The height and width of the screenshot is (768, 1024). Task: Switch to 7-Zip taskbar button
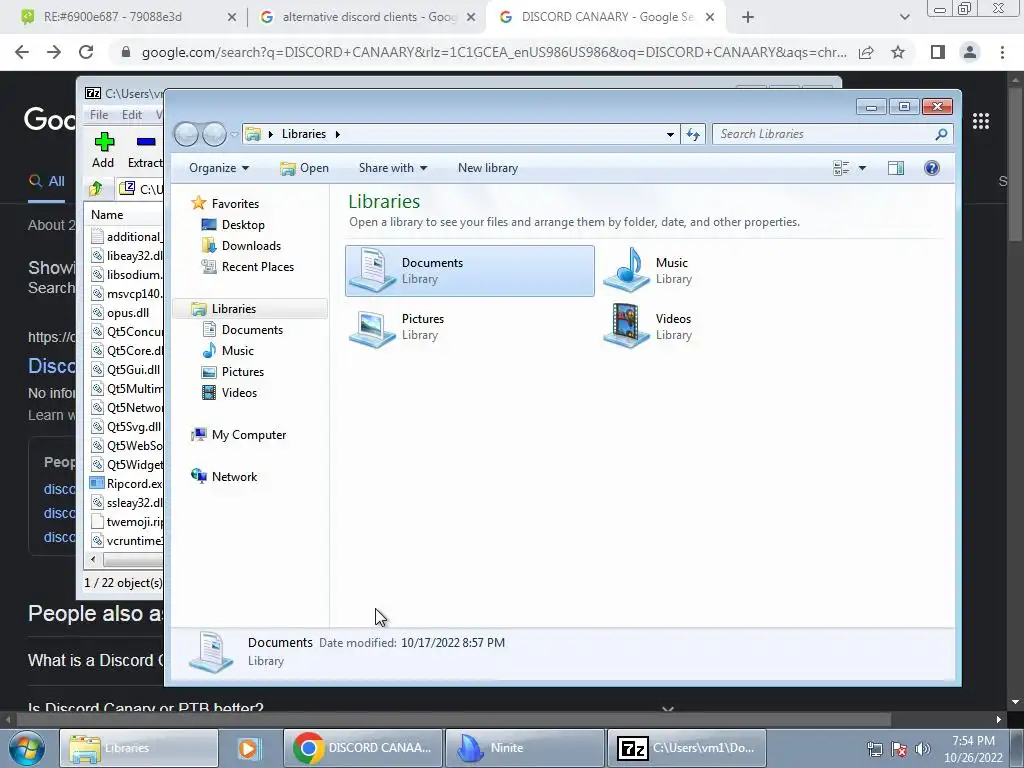[686, 748]
